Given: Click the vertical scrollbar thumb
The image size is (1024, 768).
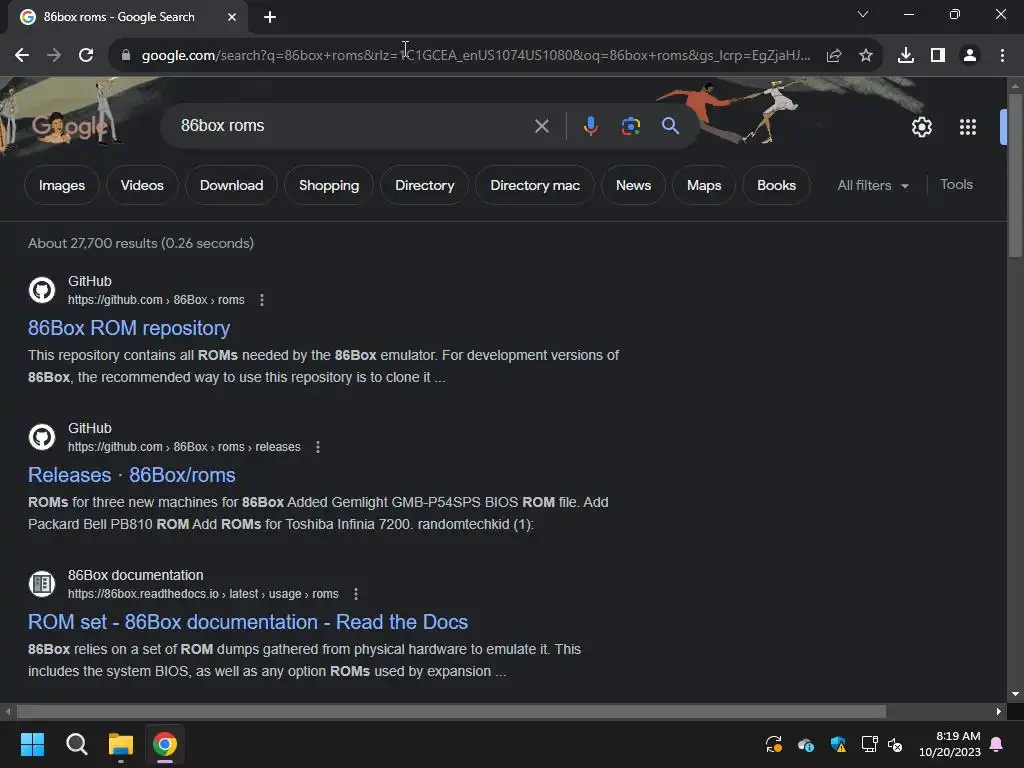Looking at the screenshot, I should tap(1015, 175).
